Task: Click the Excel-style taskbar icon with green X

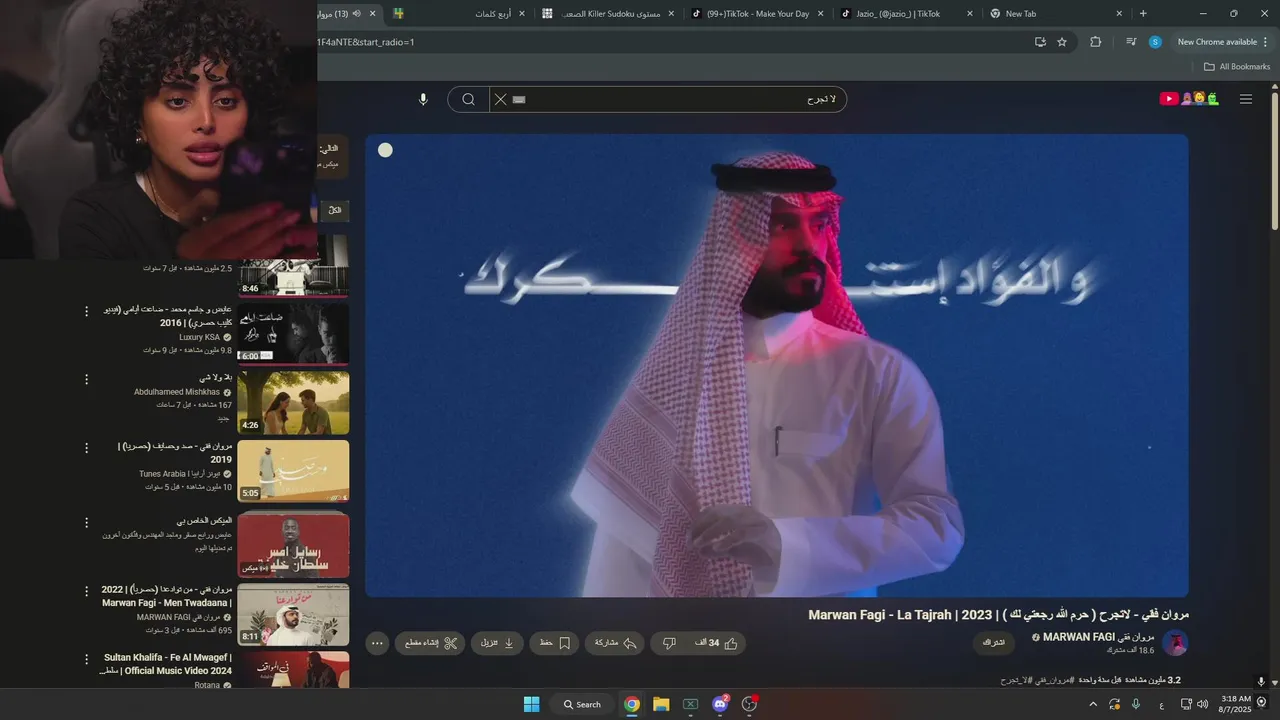Action: click(x=690, y=704)
